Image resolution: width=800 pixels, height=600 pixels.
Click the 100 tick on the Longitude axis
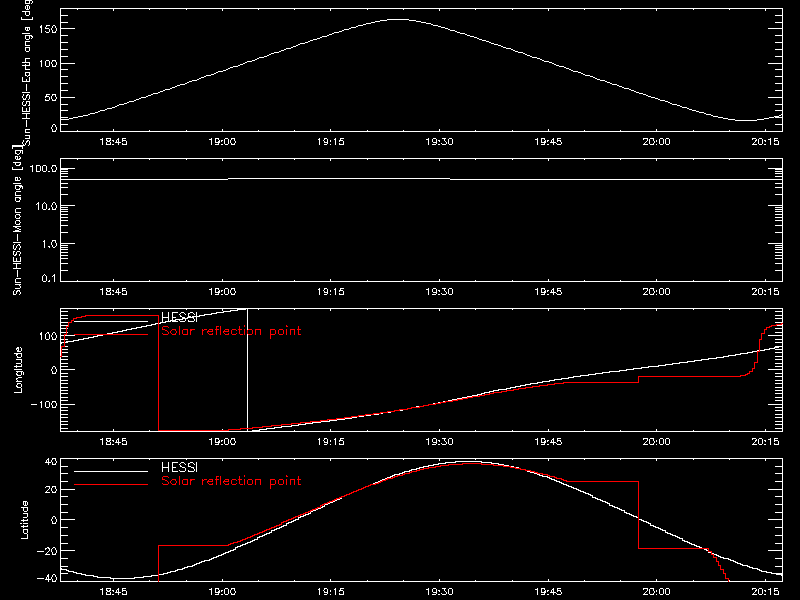click(48, 336)
